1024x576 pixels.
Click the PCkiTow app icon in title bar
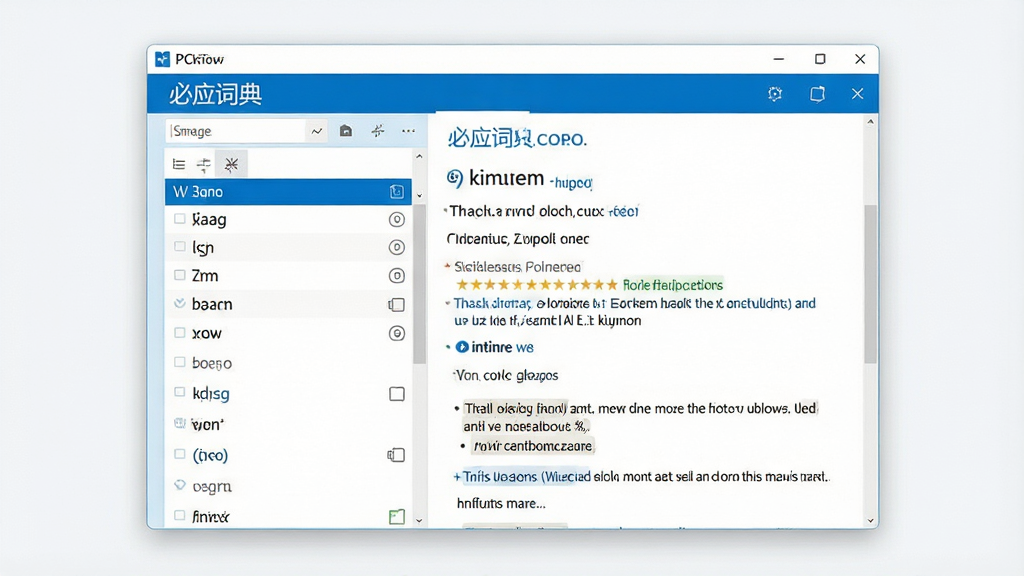pos(163,59)
